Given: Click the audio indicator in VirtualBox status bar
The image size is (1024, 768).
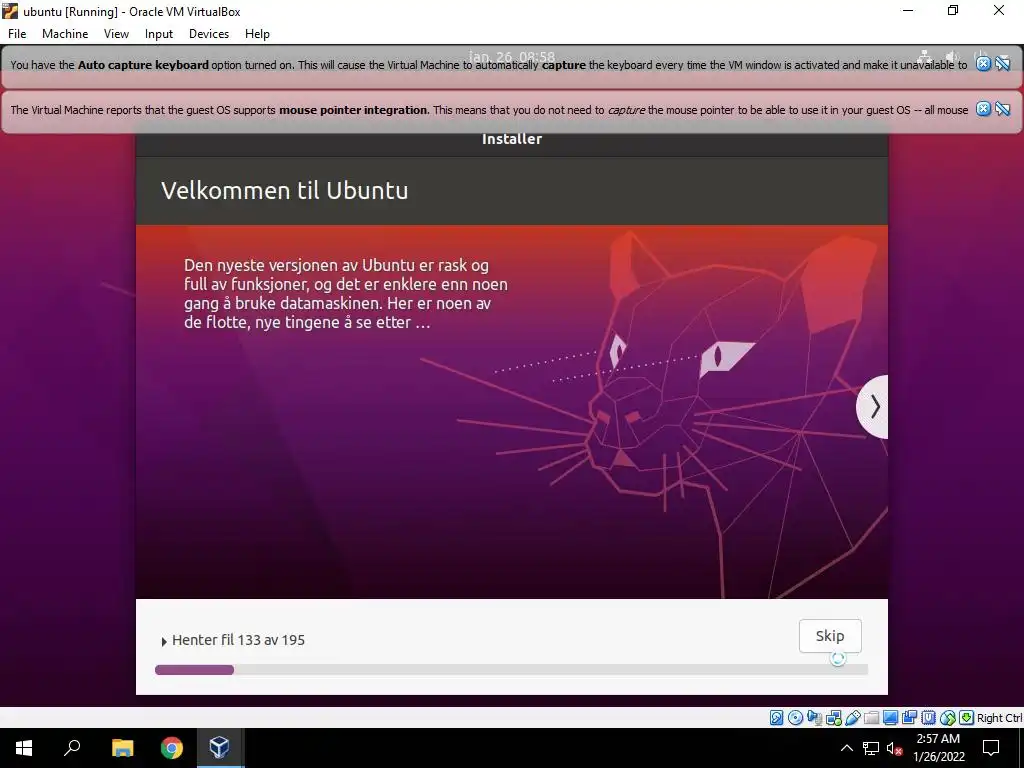Looking at the screenshot, I should click(814, 718).
